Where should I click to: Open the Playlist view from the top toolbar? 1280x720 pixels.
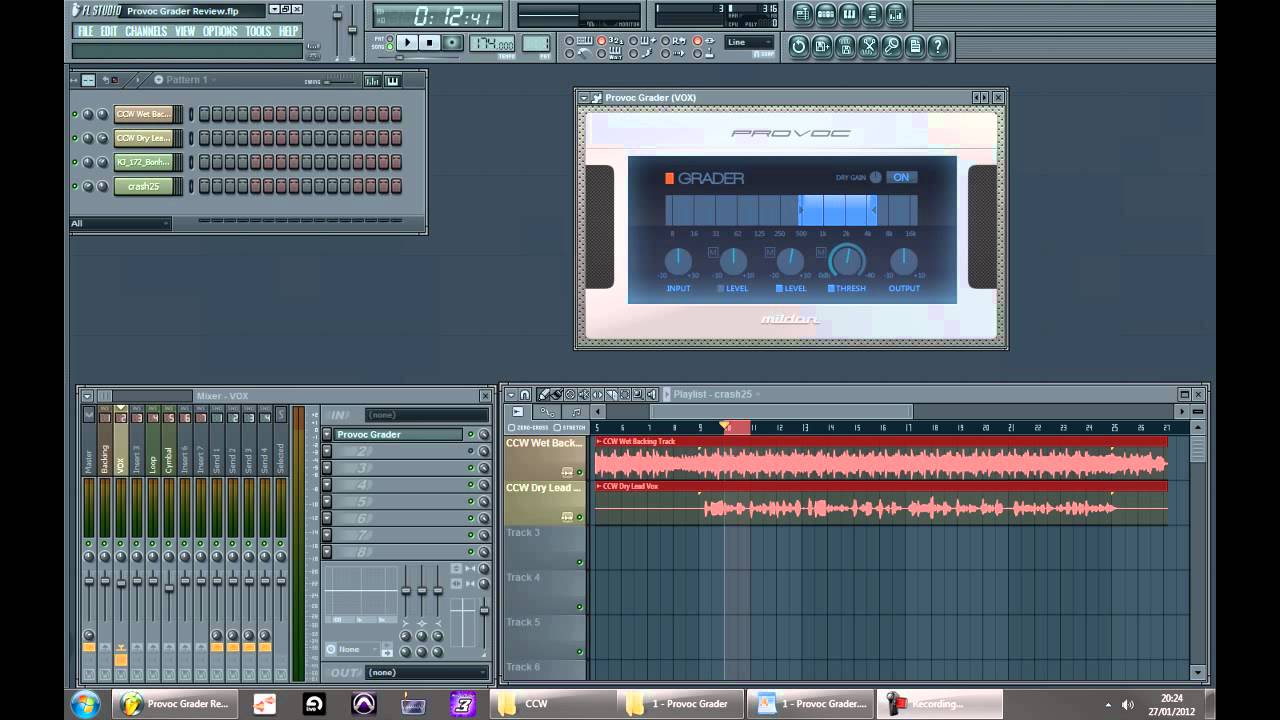803,14
